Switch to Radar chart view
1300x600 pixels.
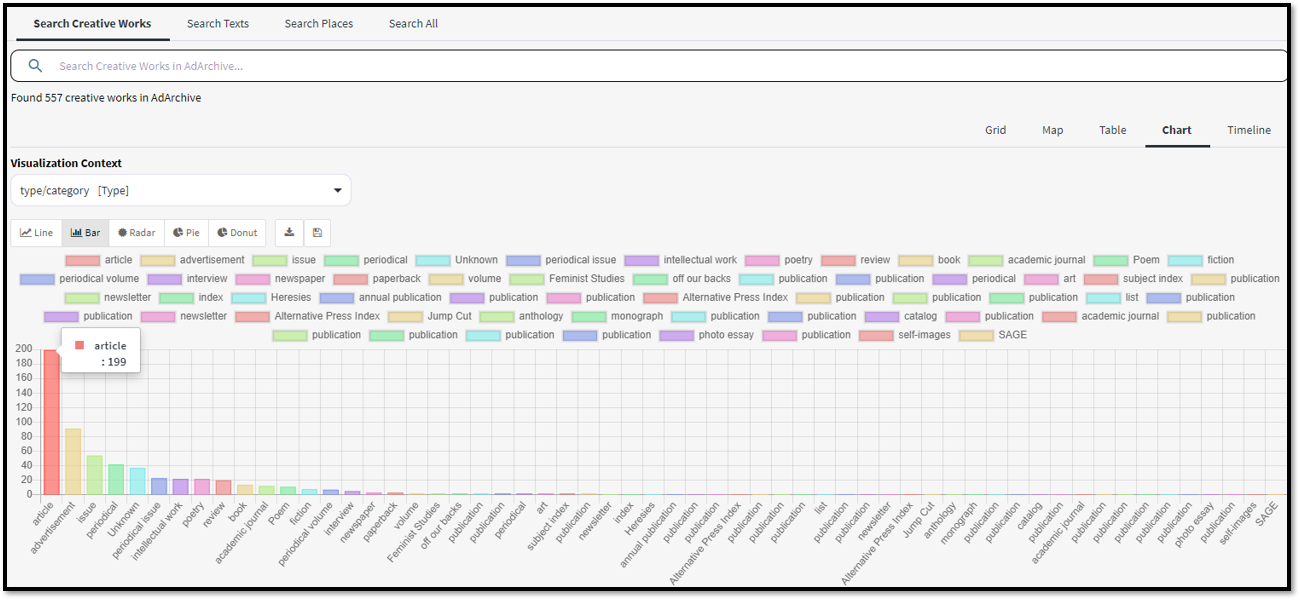click(136, 233)
